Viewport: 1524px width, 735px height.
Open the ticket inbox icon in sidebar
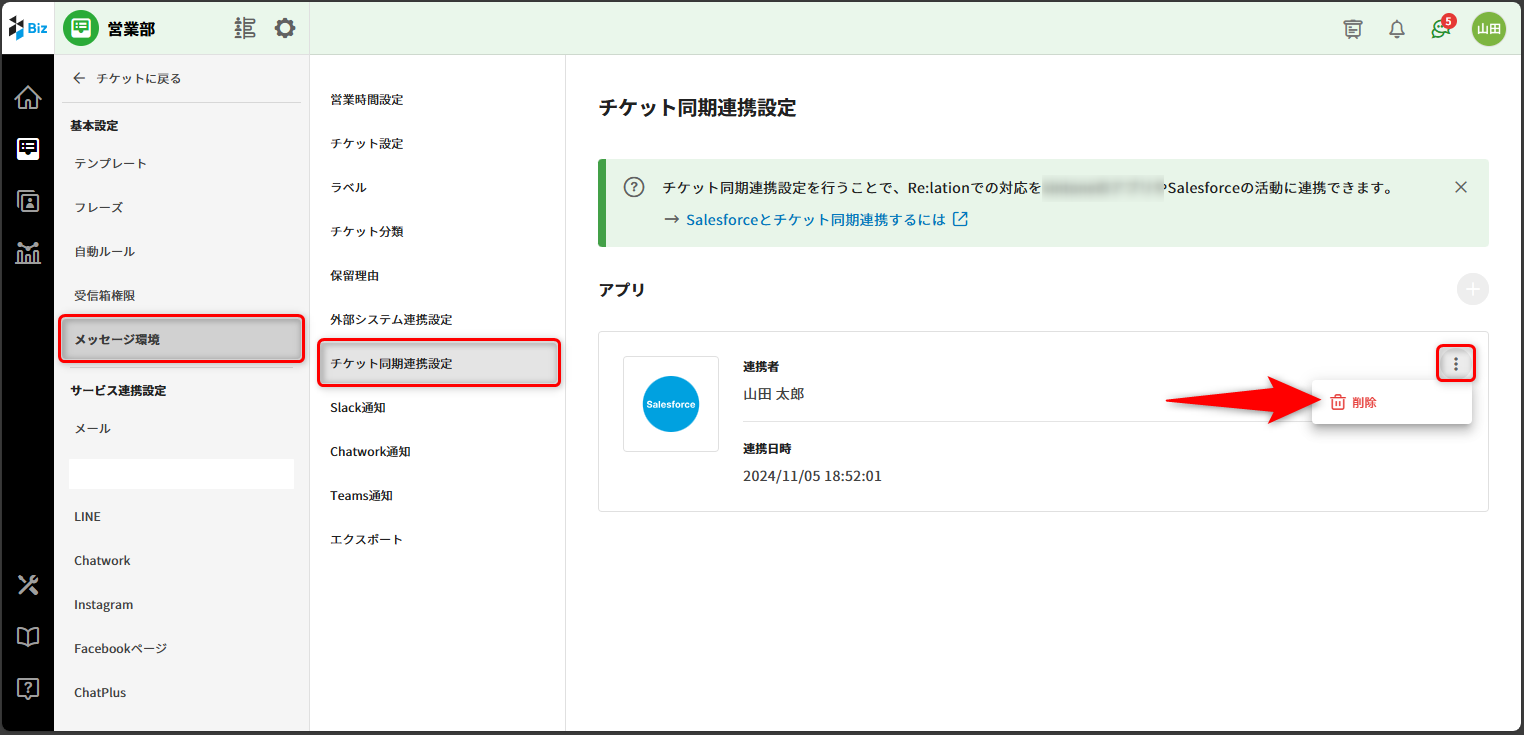[28, 149]
